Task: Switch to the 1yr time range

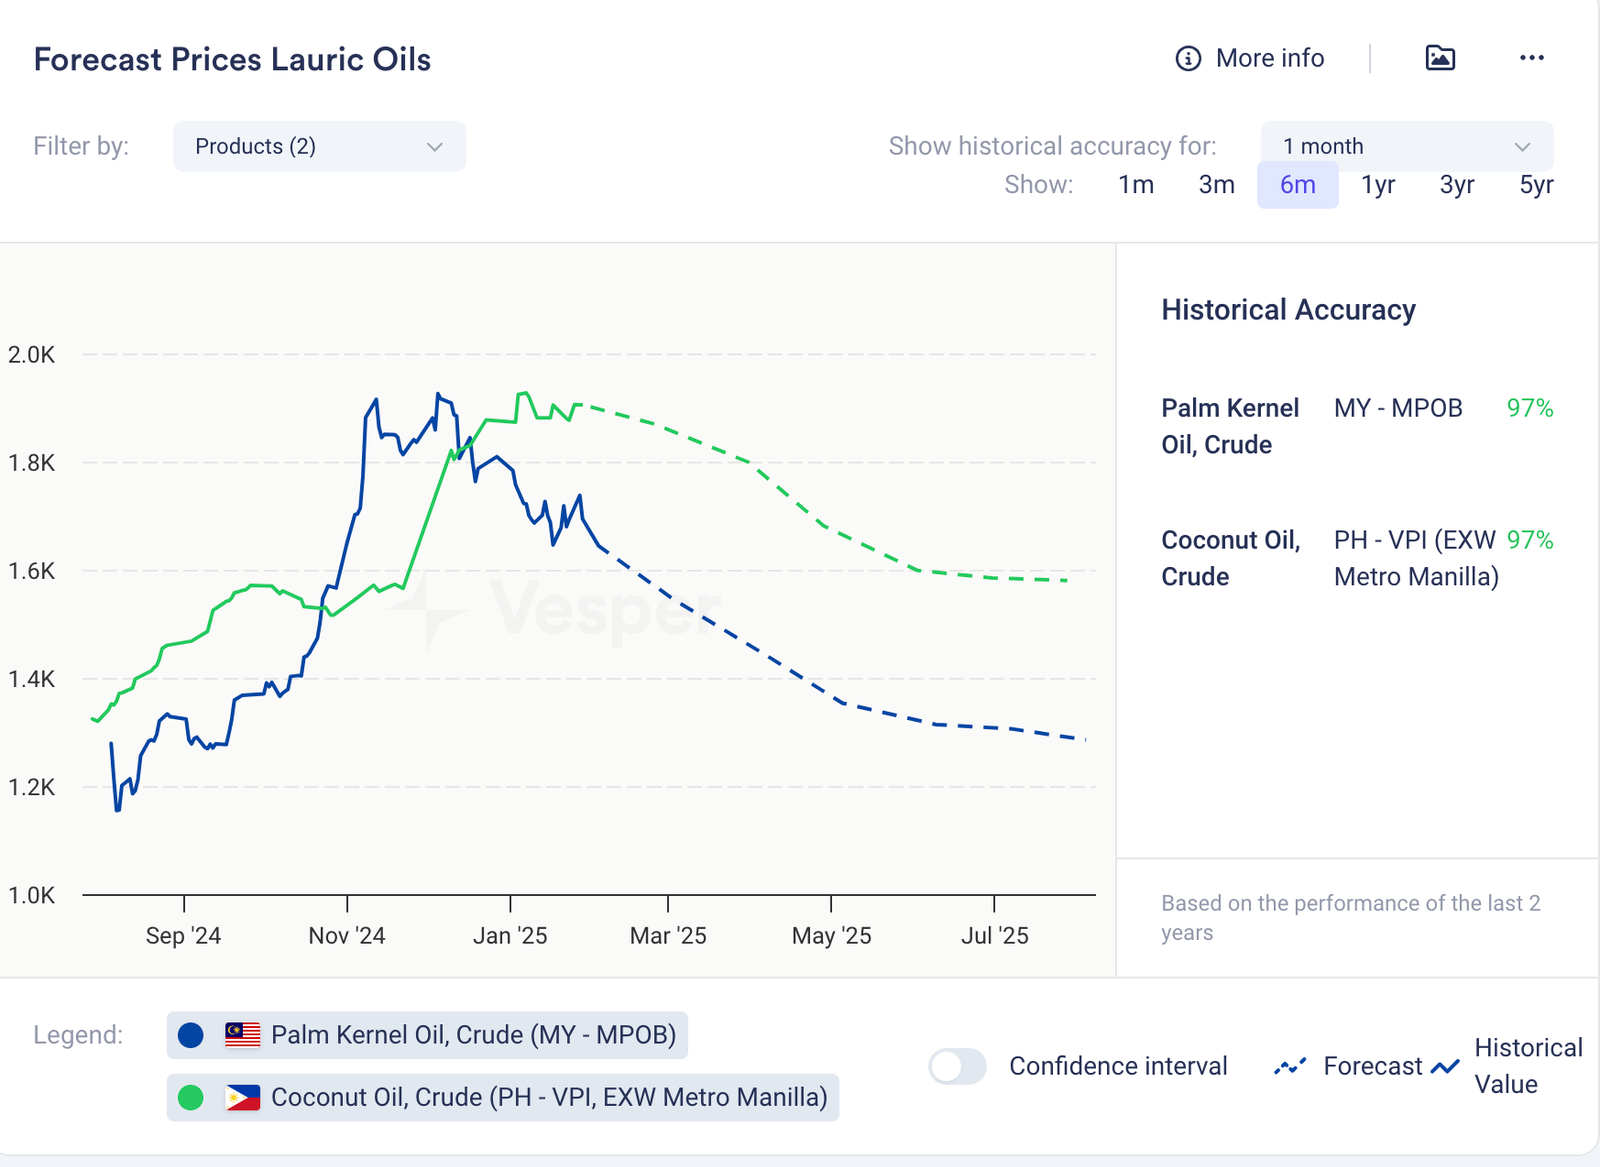Action: [x=1377, y=185]
